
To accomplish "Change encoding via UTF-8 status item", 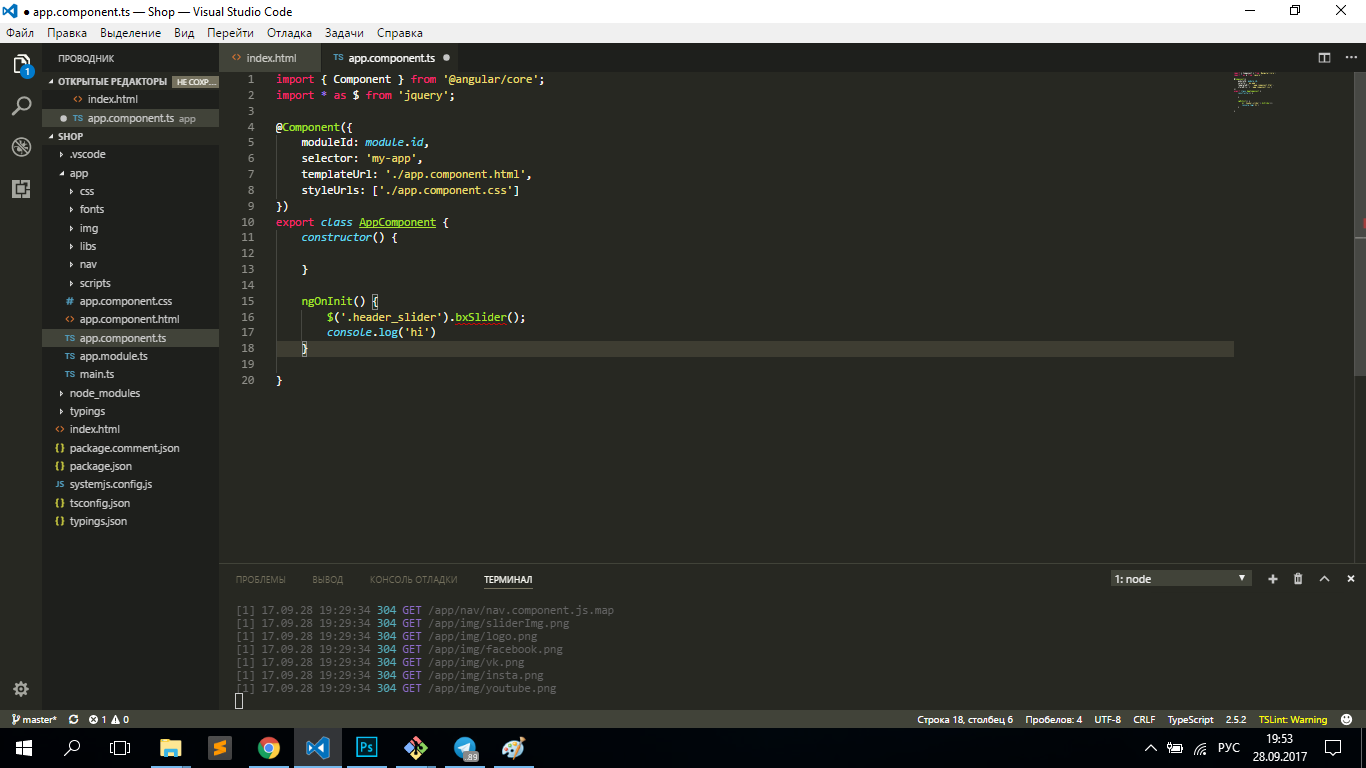I will tap(1107, 719).
